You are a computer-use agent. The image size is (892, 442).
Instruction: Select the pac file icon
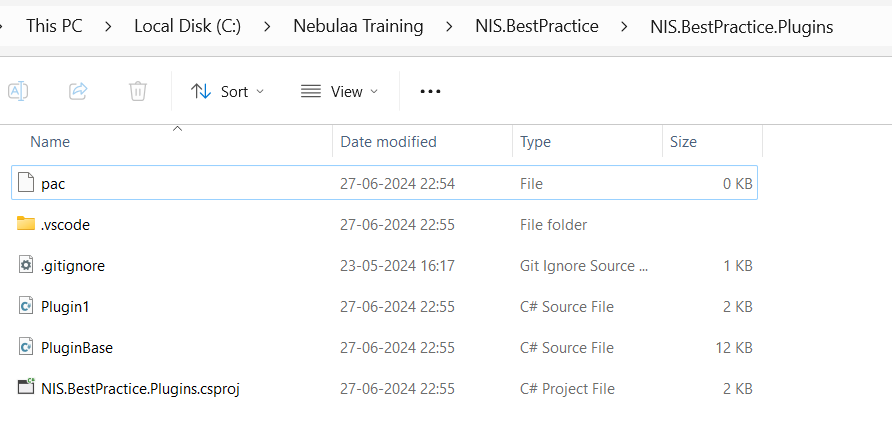click(x=26, y=184)
